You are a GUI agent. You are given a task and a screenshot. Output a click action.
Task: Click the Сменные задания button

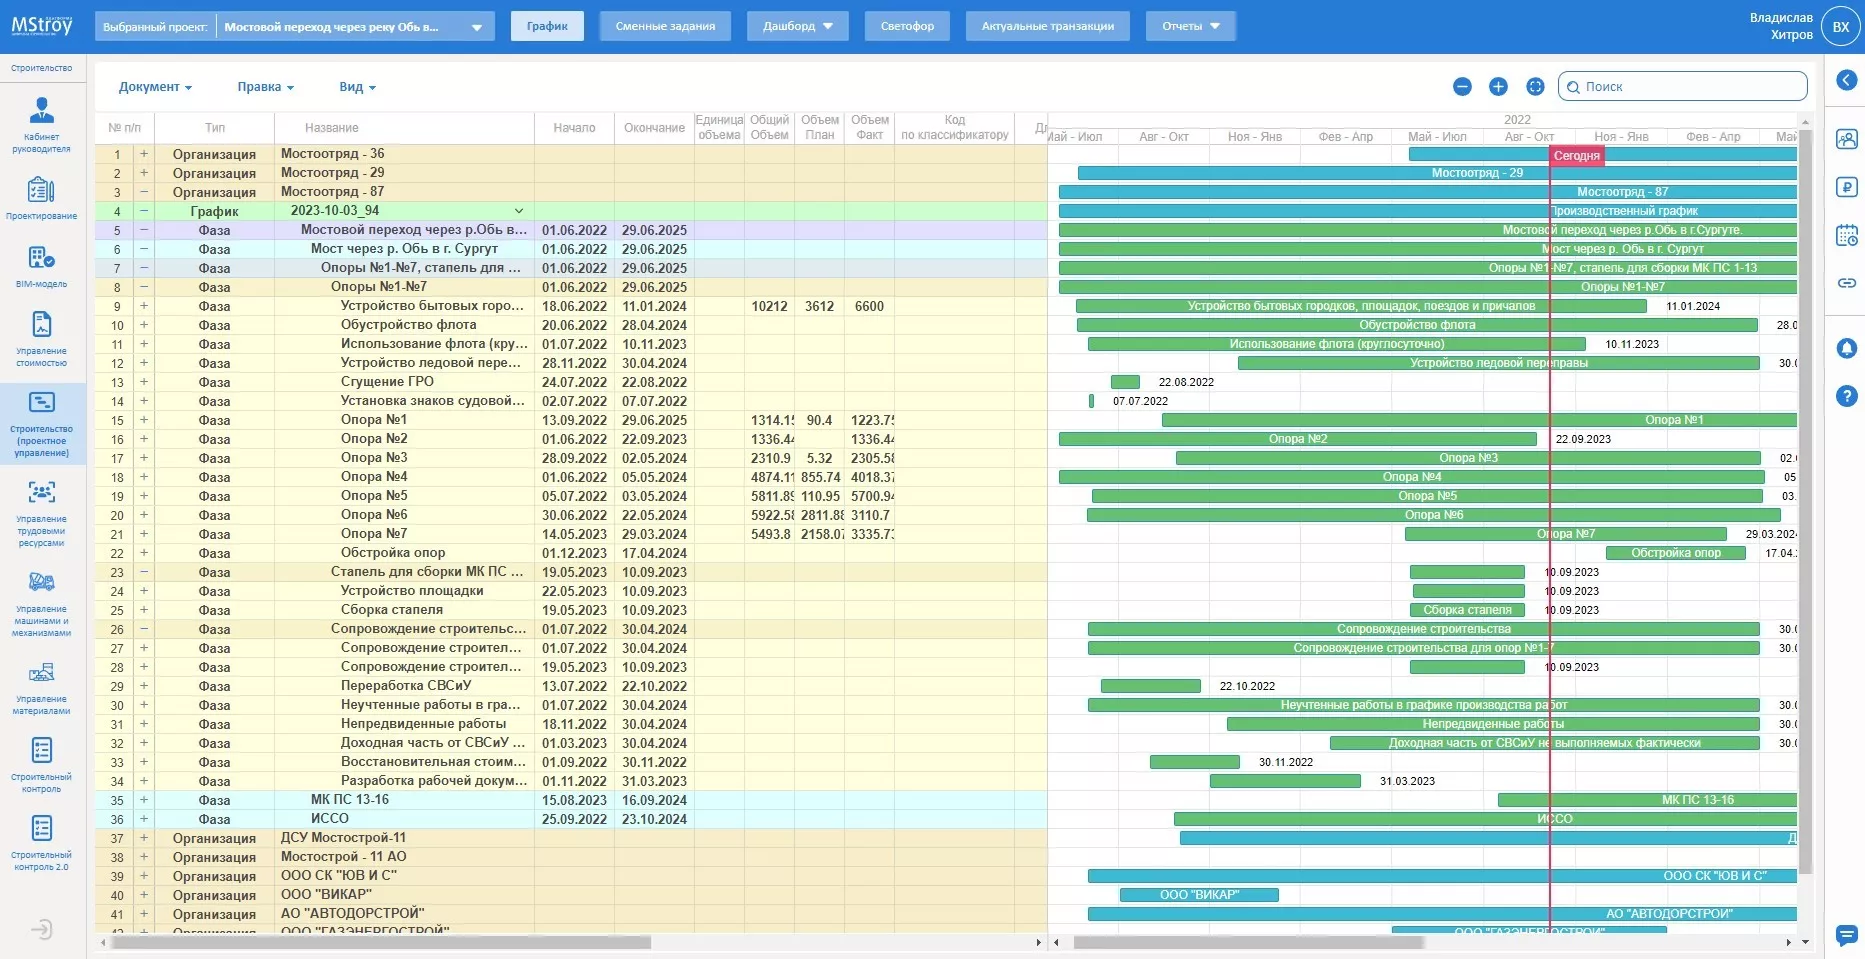pos(665,27)
